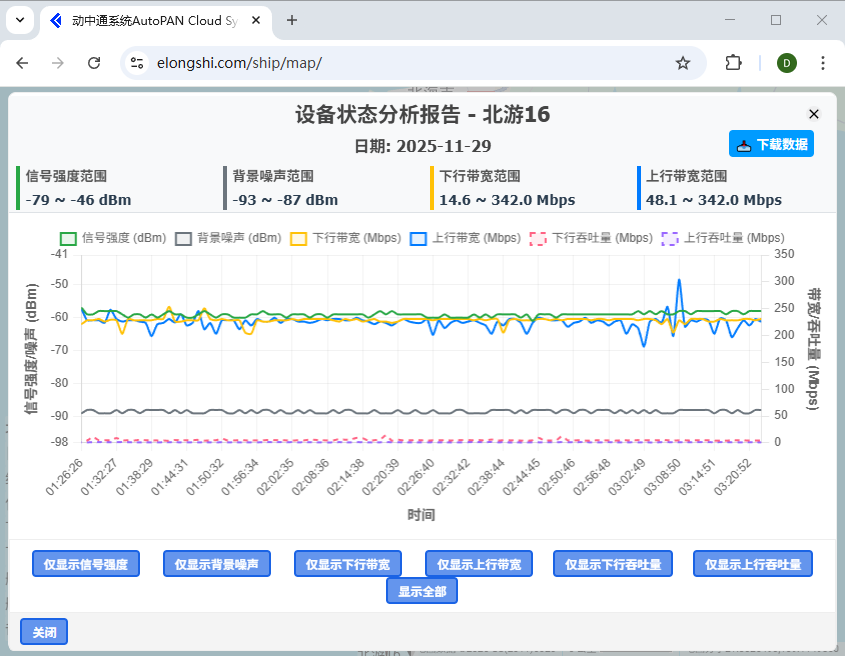Viewport: 845px width, 656px height.
Task: Click the 显示全部 button
Action: (x=421, y=590)
